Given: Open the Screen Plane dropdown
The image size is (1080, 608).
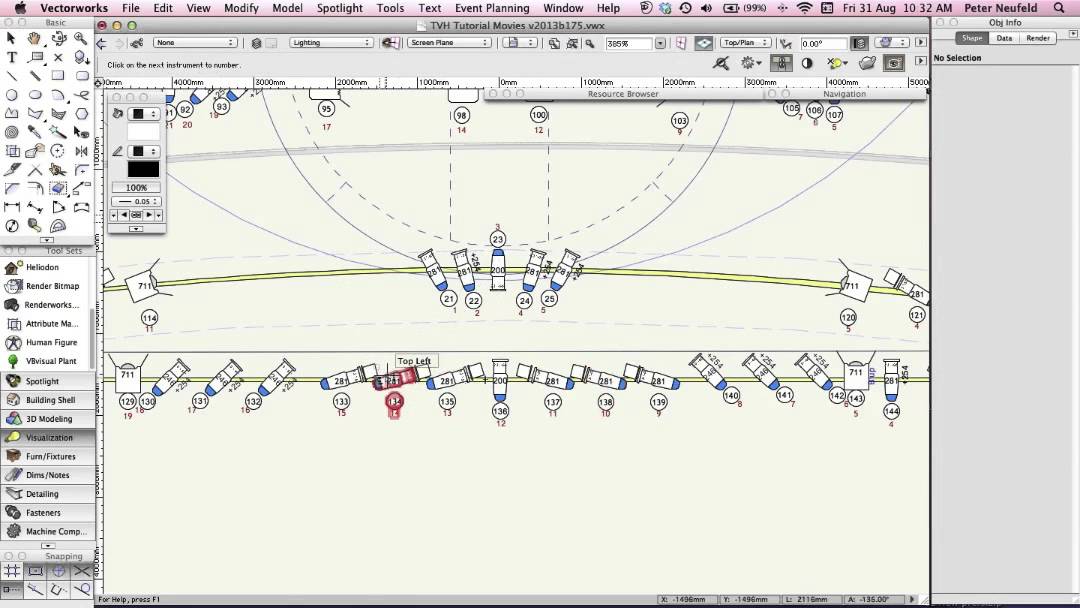Looking at the screenshot, I should (x=449, y=43).
